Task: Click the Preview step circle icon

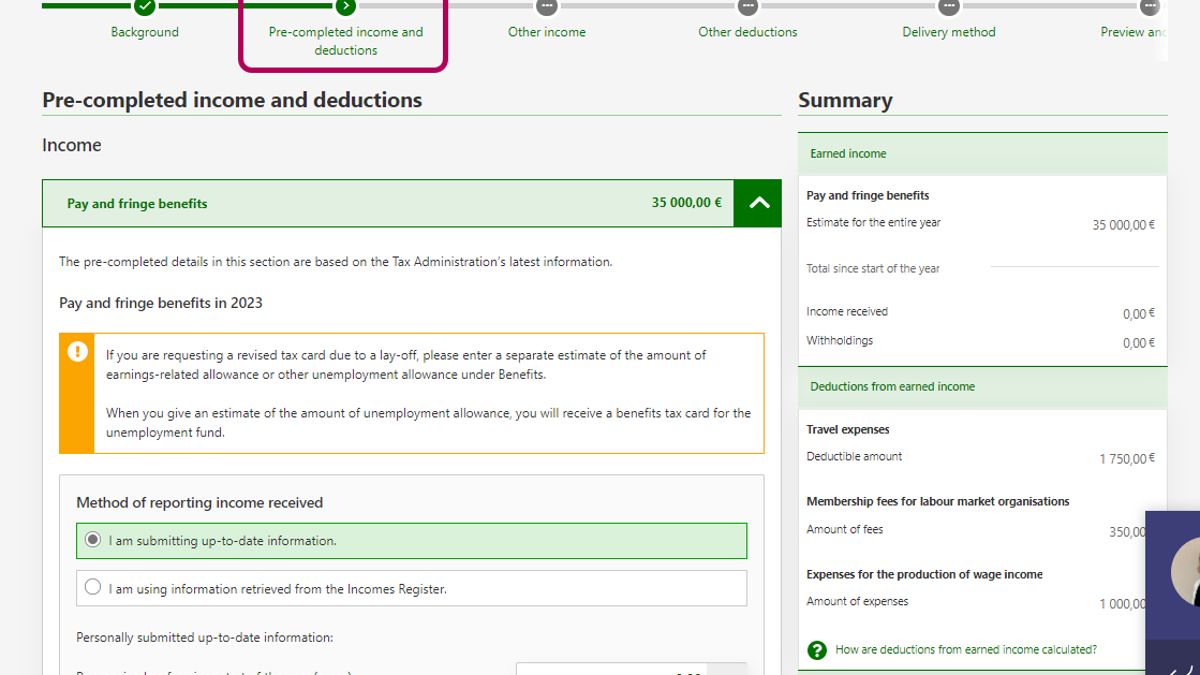Action: (x=1150, y=7)
